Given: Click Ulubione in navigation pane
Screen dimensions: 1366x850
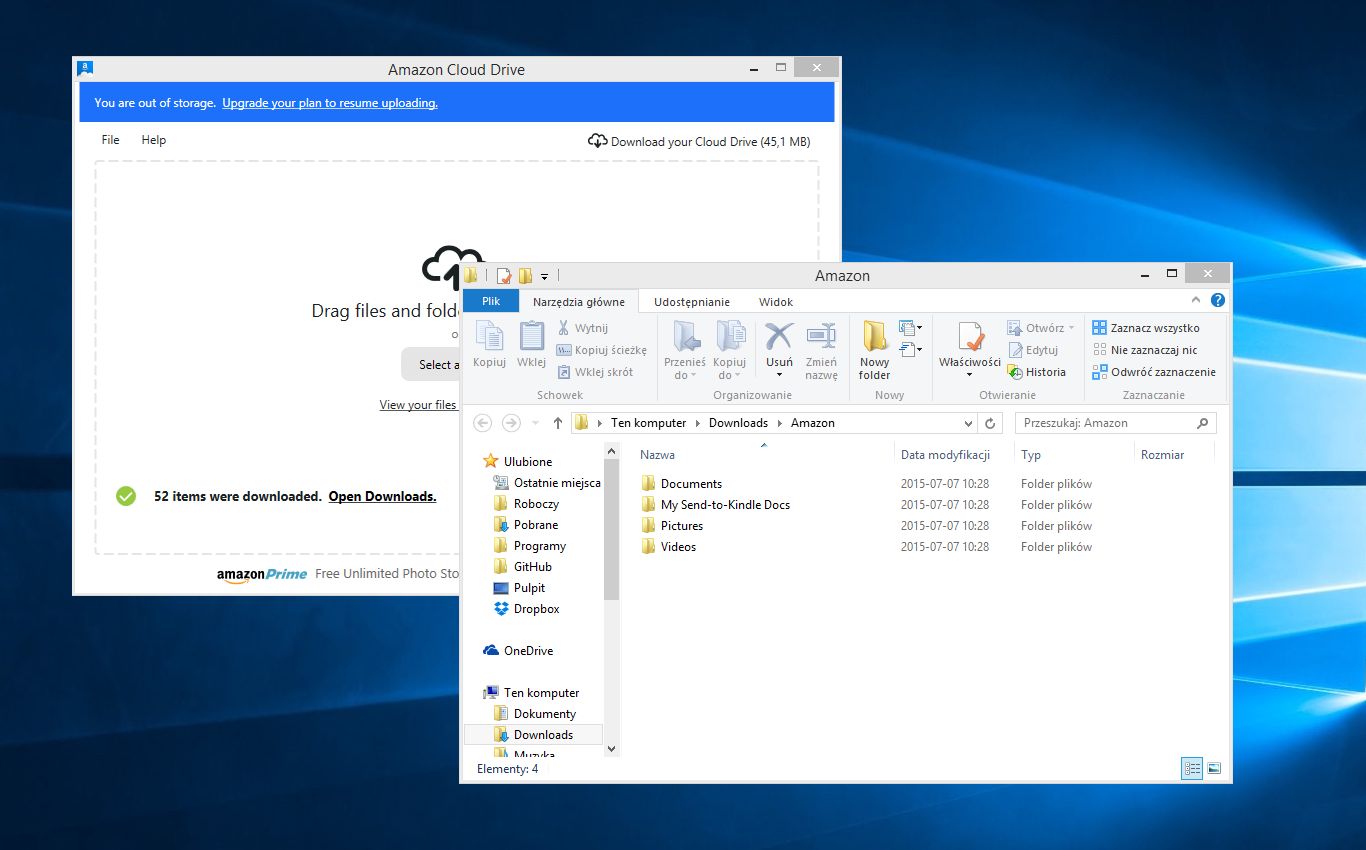Looking at the screenshot, I should pos(528,462).
